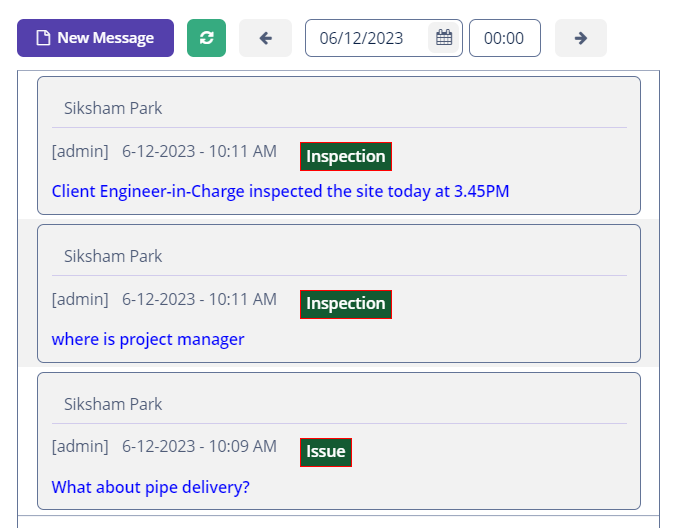Screen dimensions: 676x528
Task: Select Siksham Park header in third message
Action: [113, 404]
